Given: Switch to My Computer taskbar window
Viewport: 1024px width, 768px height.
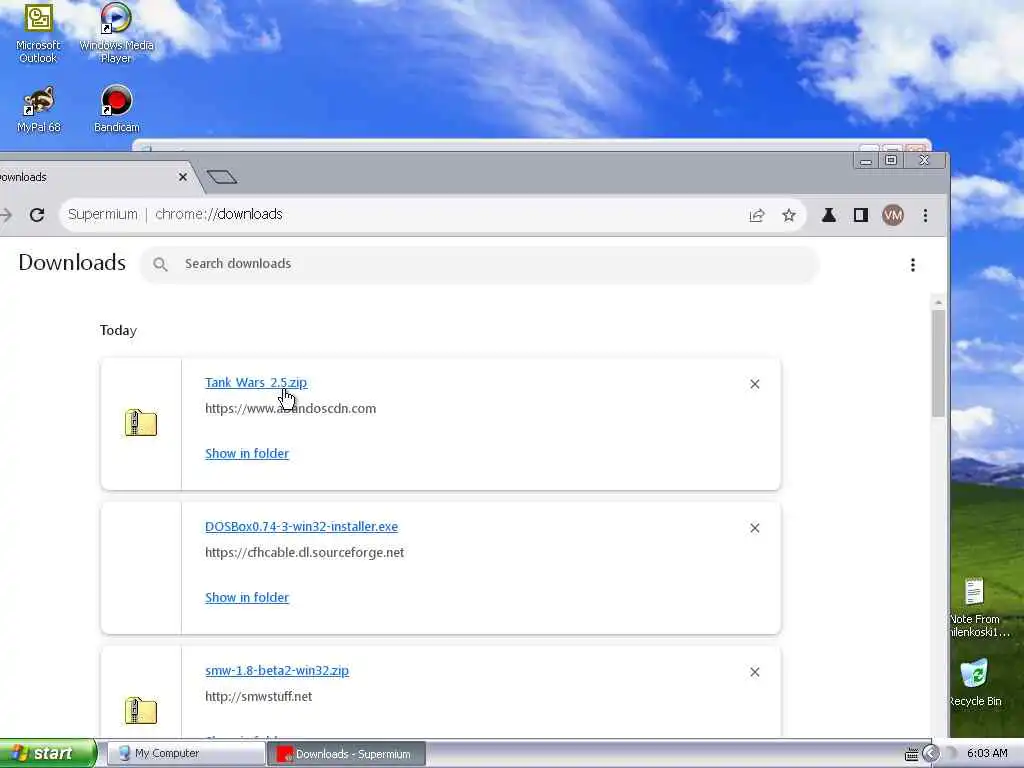Looking at the screenshot, I should coord(185,754).
